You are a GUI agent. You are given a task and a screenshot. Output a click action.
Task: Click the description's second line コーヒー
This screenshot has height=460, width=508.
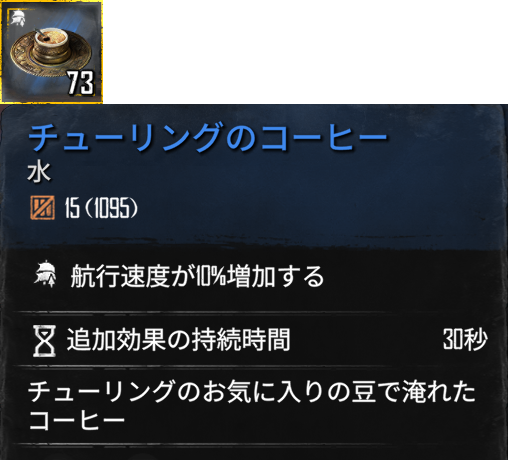[77, 420]
